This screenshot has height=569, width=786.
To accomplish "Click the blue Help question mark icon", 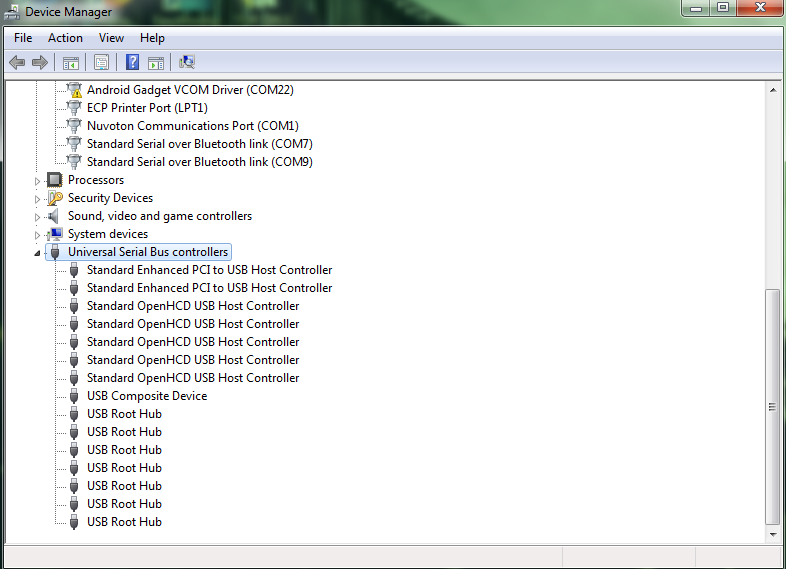I will click(x=132, y=62).
